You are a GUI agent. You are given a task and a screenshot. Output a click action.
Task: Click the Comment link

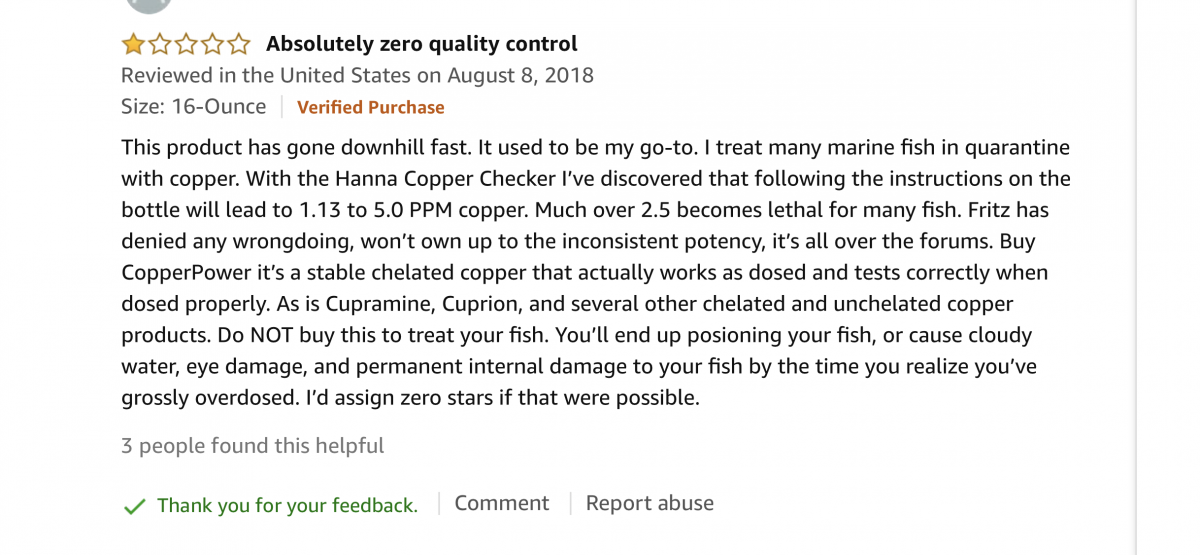[501, 503]
